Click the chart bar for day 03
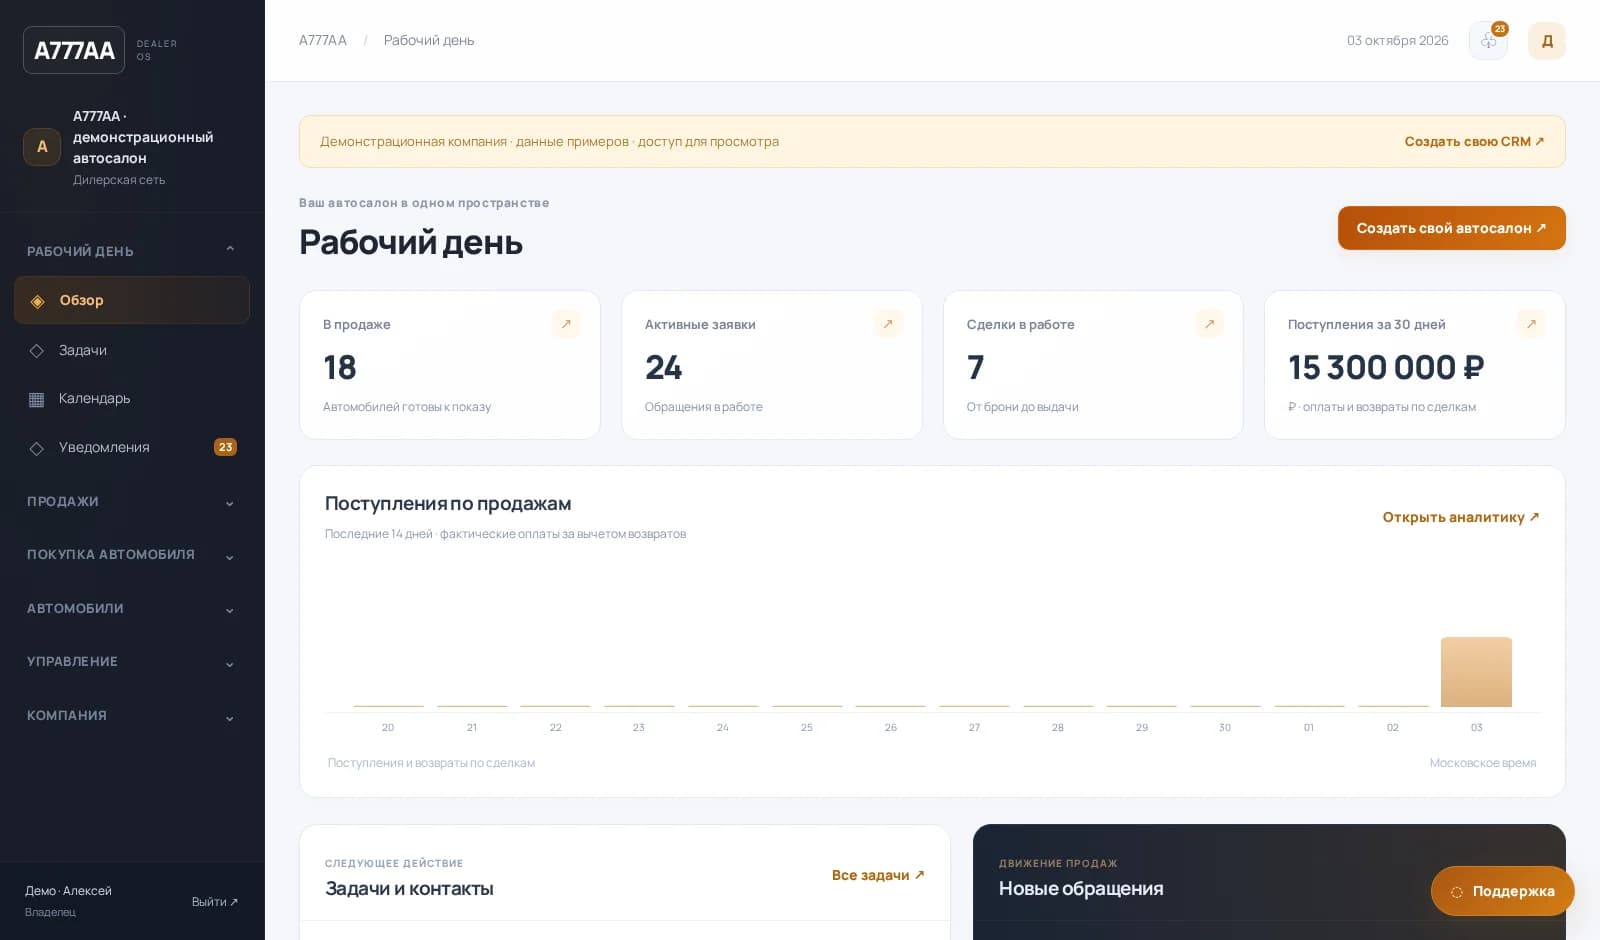This screenshot has height=940, width=1600. (1476, 672)
